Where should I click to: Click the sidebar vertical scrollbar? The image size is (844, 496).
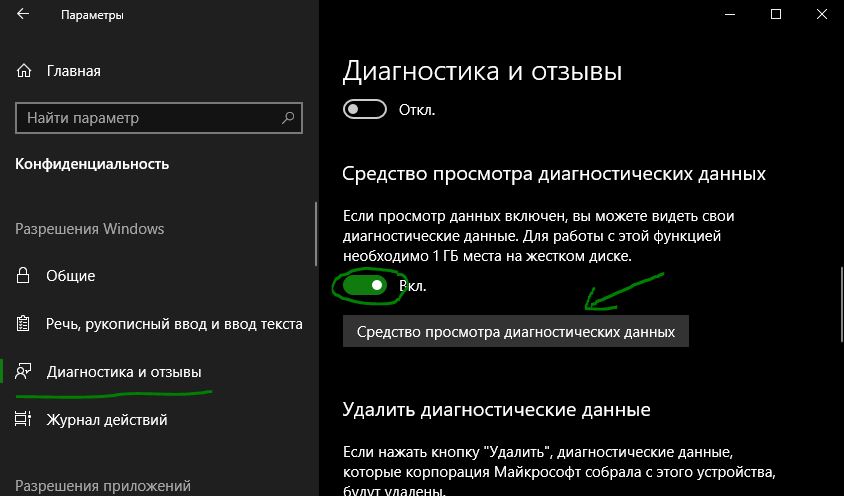316,234
